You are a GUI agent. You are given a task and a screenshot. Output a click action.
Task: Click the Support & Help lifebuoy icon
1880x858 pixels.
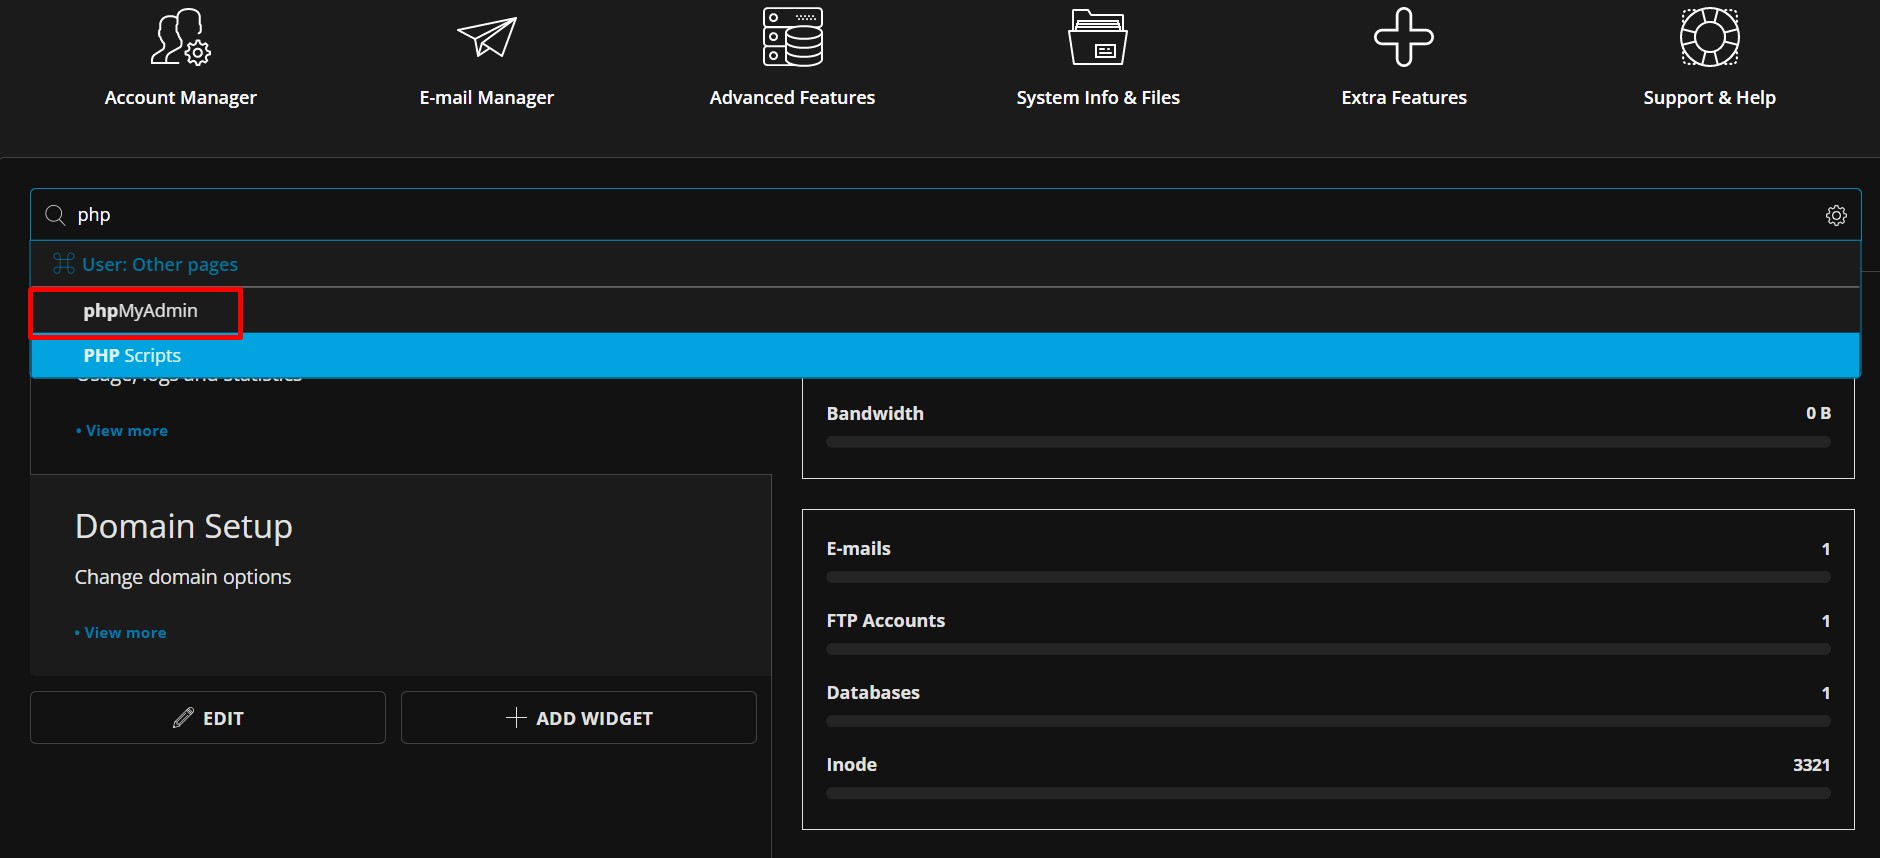(x=1709, y=38)
